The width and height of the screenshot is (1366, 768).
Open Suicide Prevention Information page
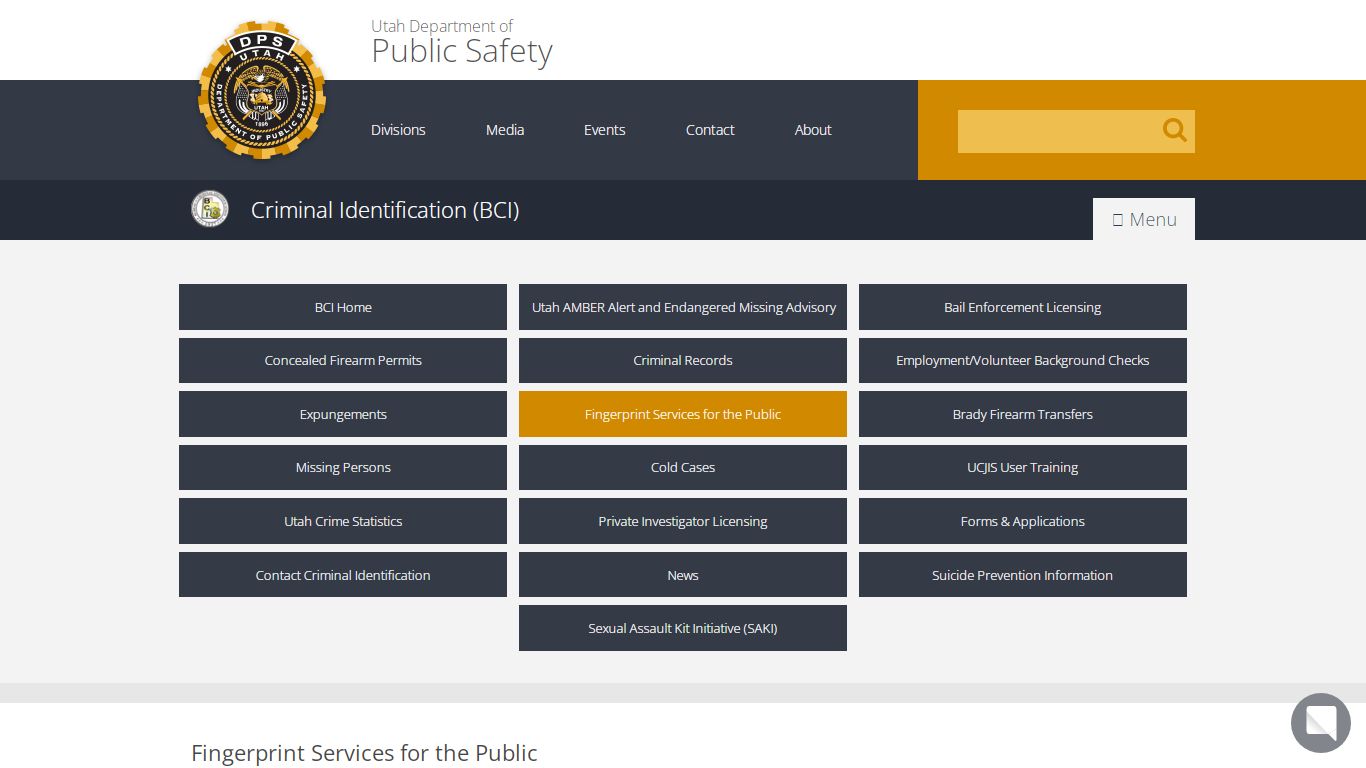click(1023, 575)
